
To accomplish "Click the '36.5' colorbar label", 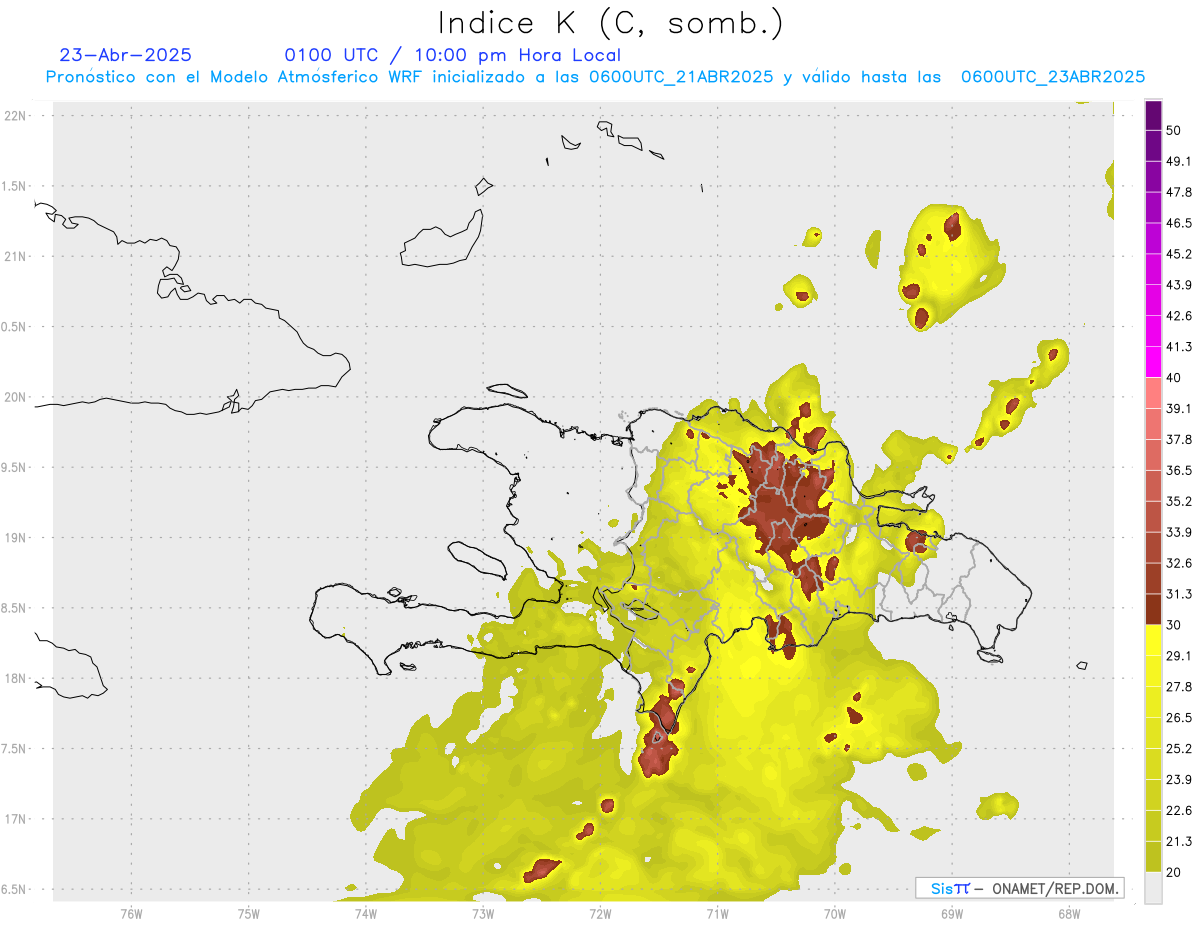I will coord(1179,470).
